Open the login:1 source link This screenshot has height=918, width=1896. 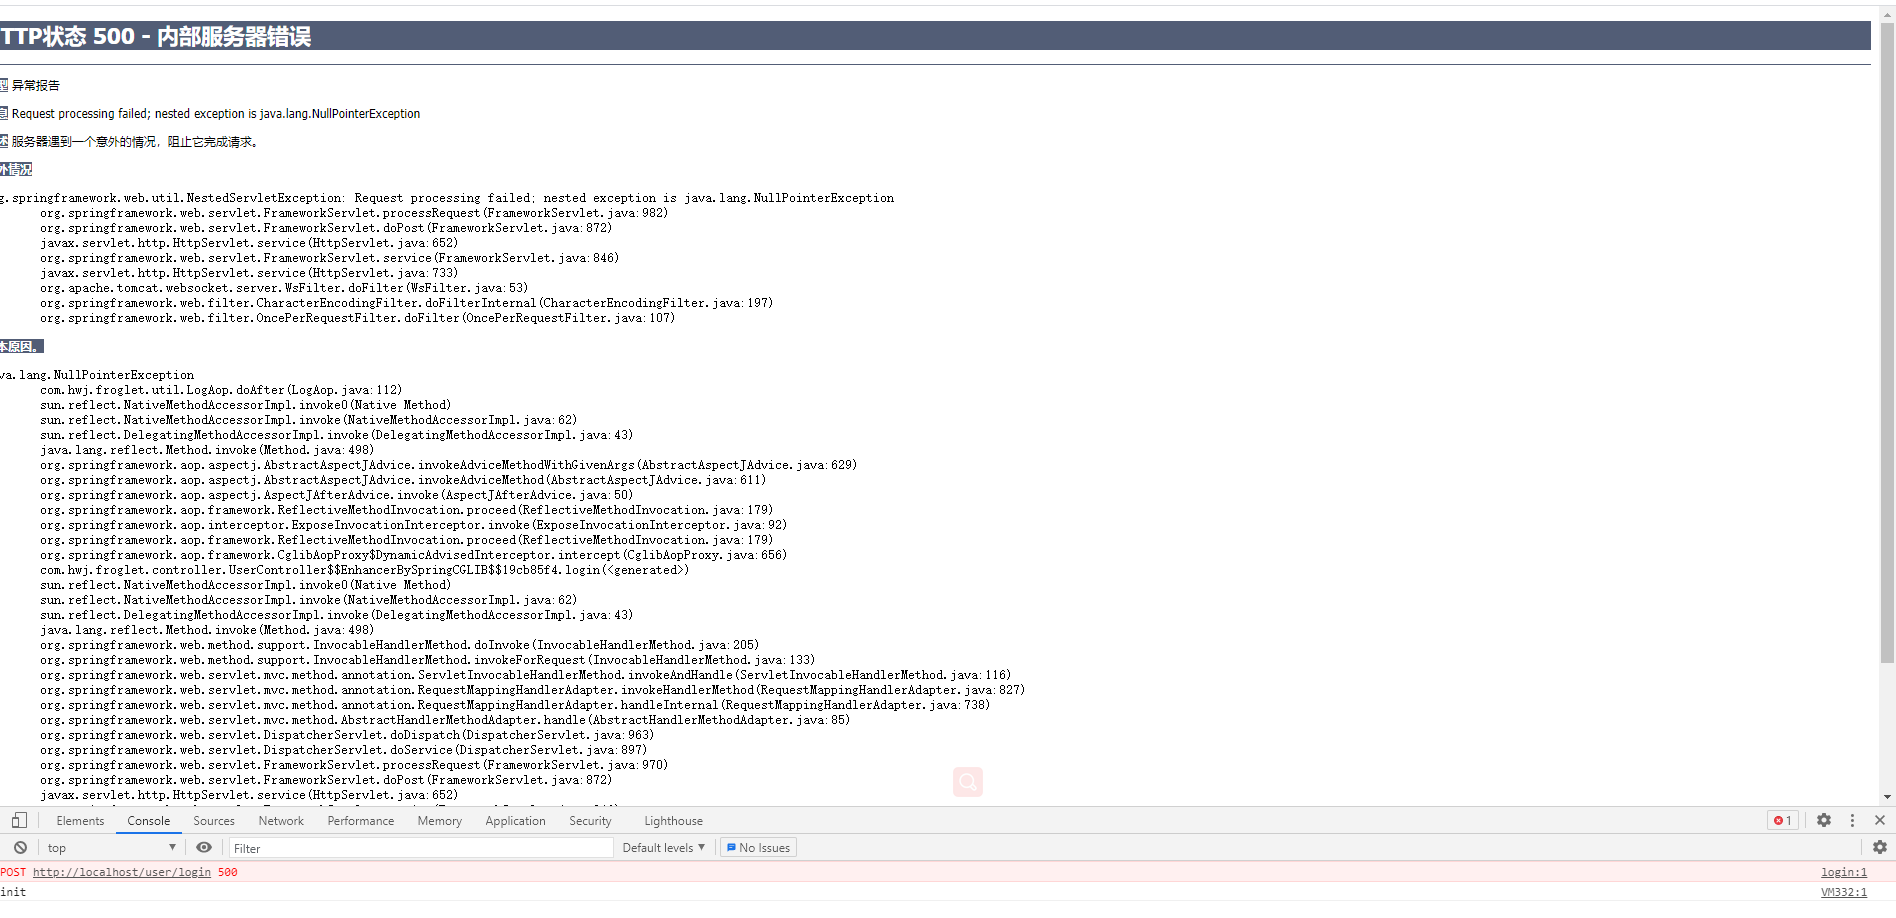(x=1843, y=872)
